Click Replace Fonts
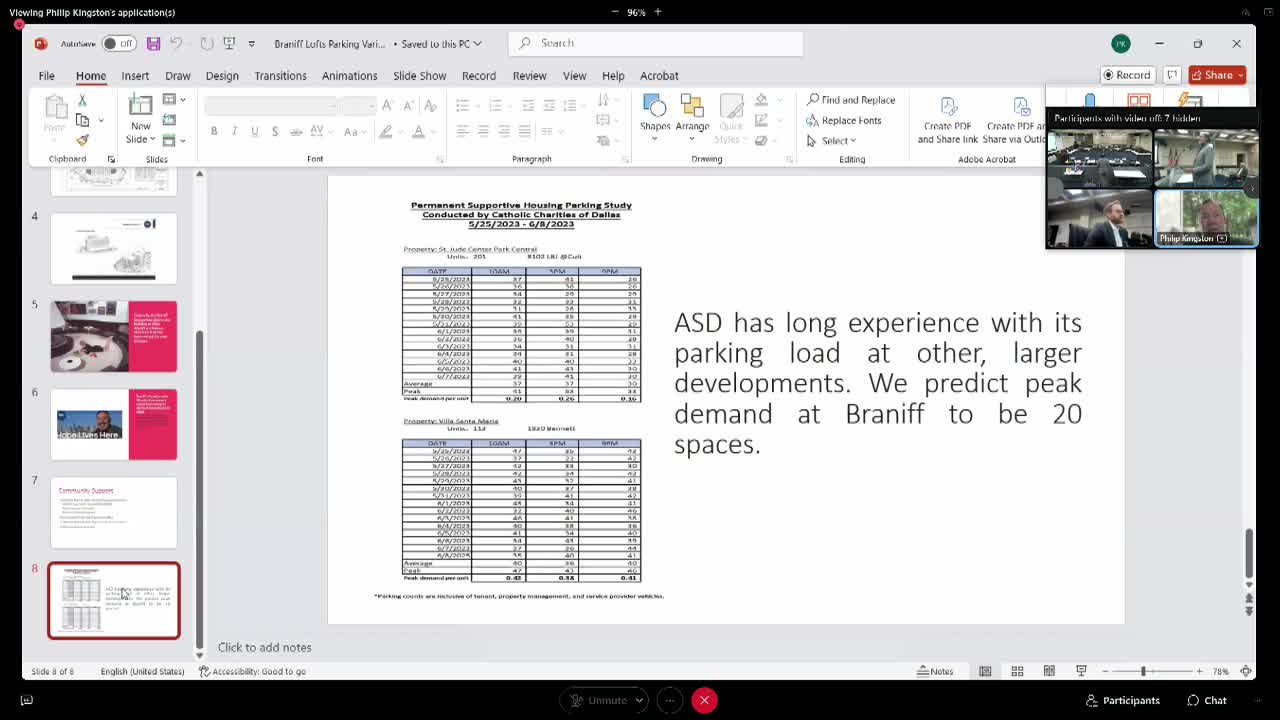 coord(844,120)
